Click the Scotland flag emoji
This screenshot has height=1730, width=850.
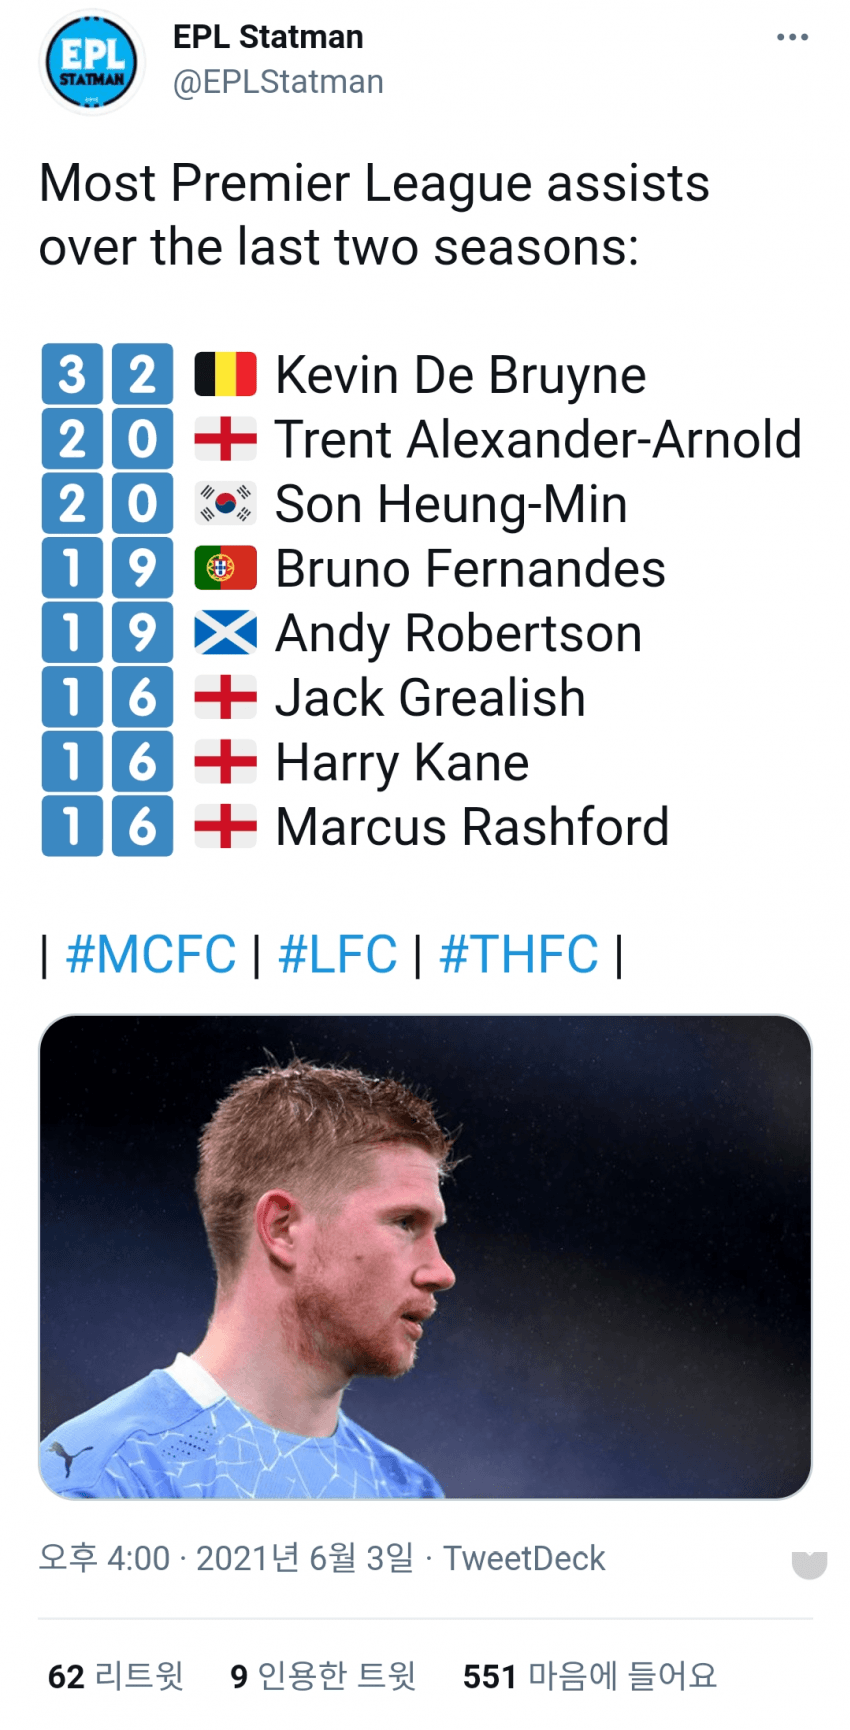point(225,633)
